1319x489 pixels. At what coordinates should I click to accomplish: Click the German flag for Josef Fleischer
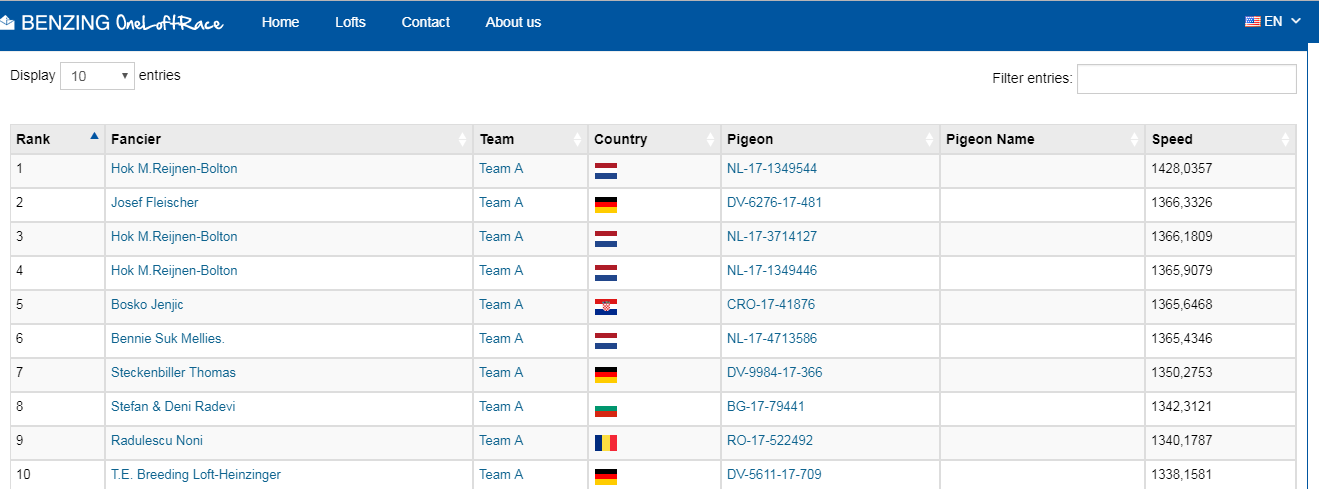tap(605, 205)
